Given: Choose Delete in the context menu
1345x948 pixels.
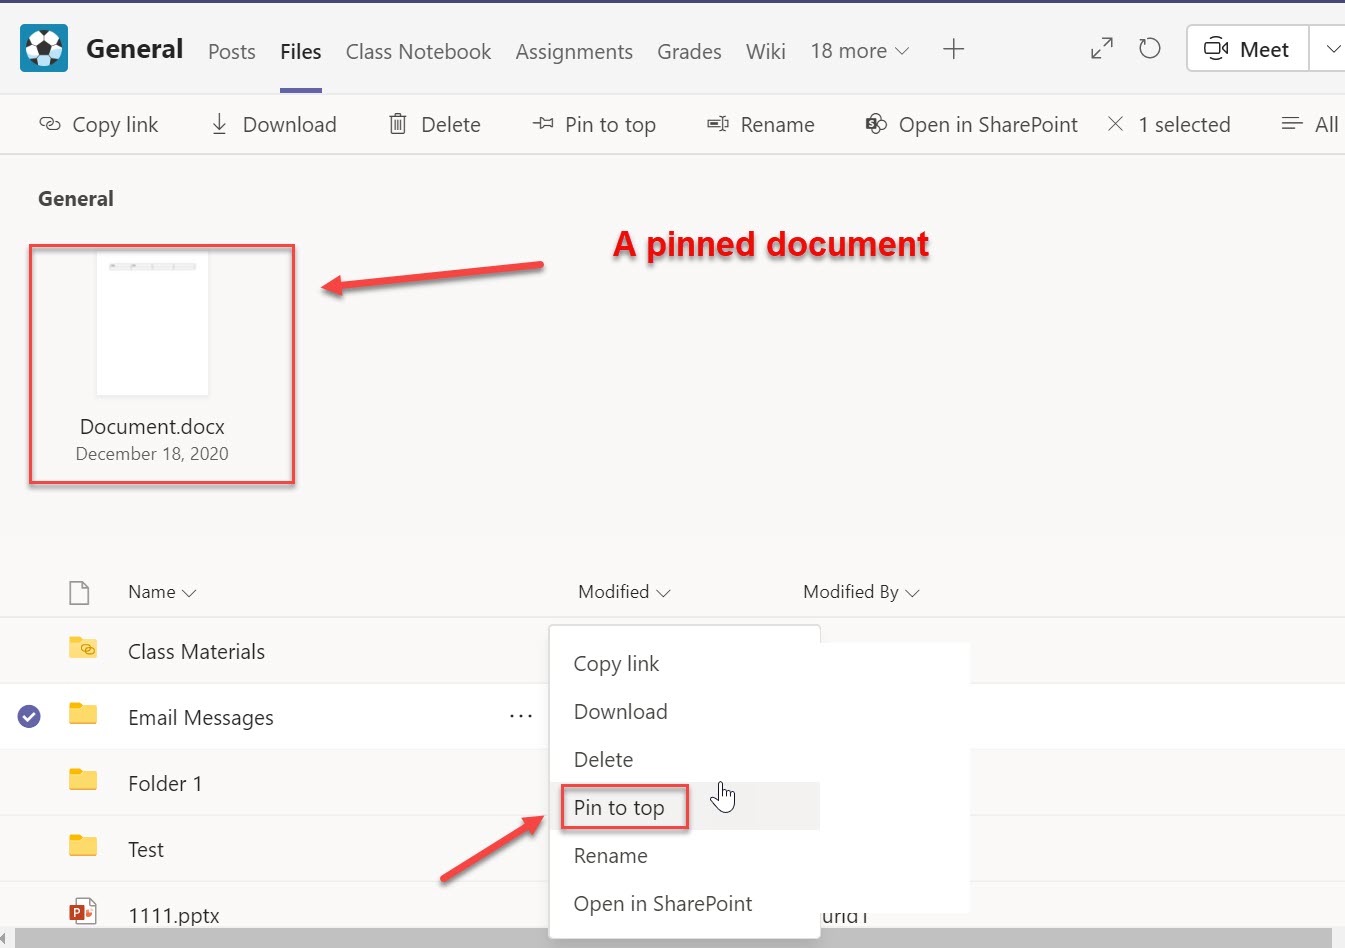Looking at the screenshot, I should click(685, 760).
